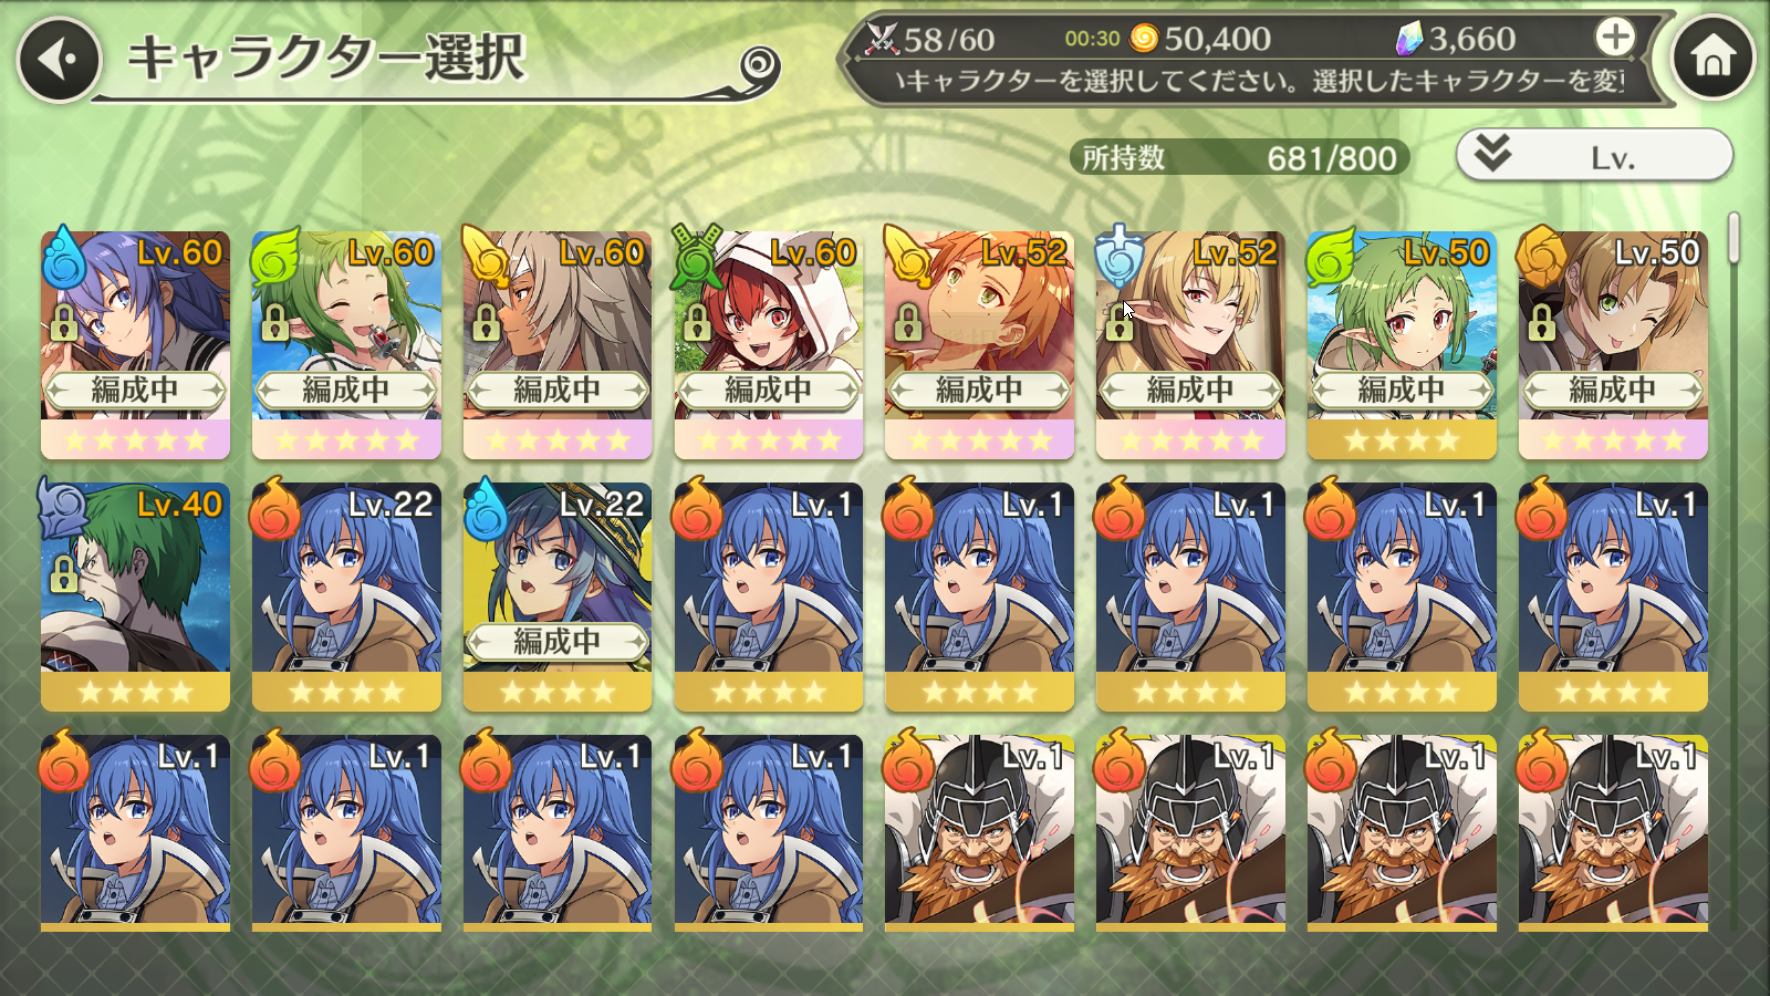Click the gold coin currency icon
This screenshot has height=996, width=1770.
click(x=1143, y=39)
